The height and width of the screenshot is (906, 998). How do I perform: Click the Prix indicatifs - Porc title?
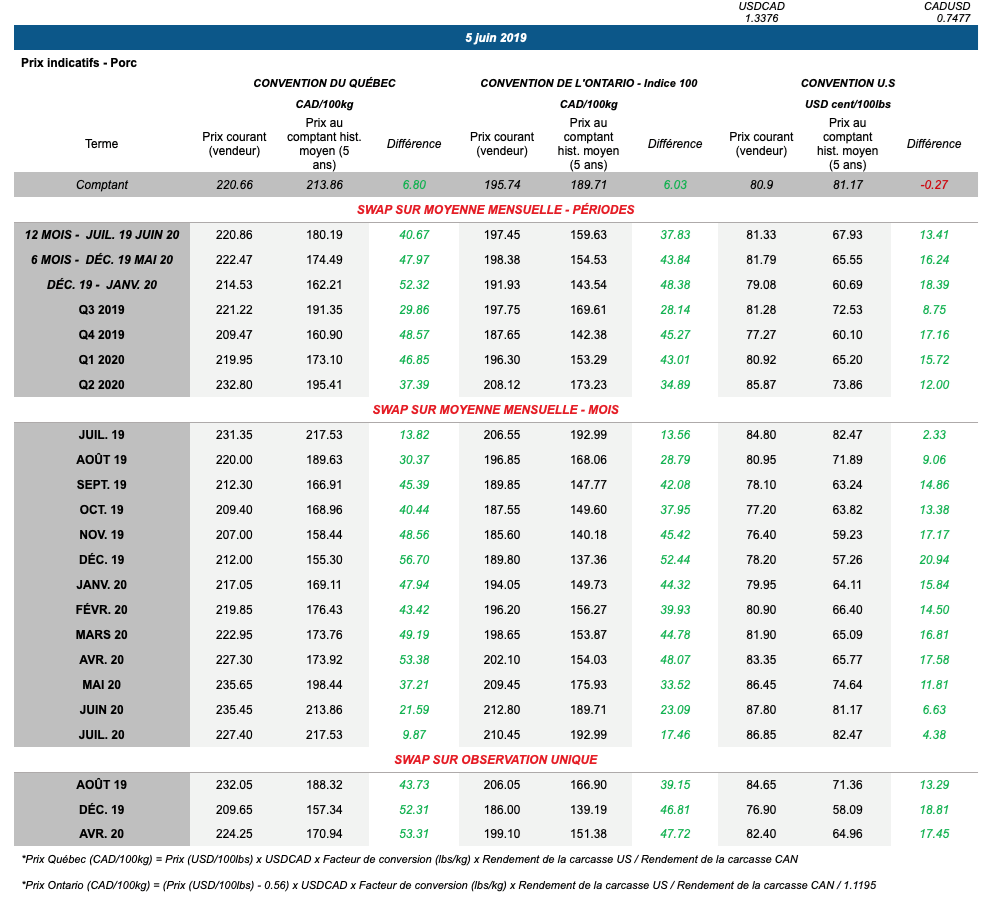point(79,63)
